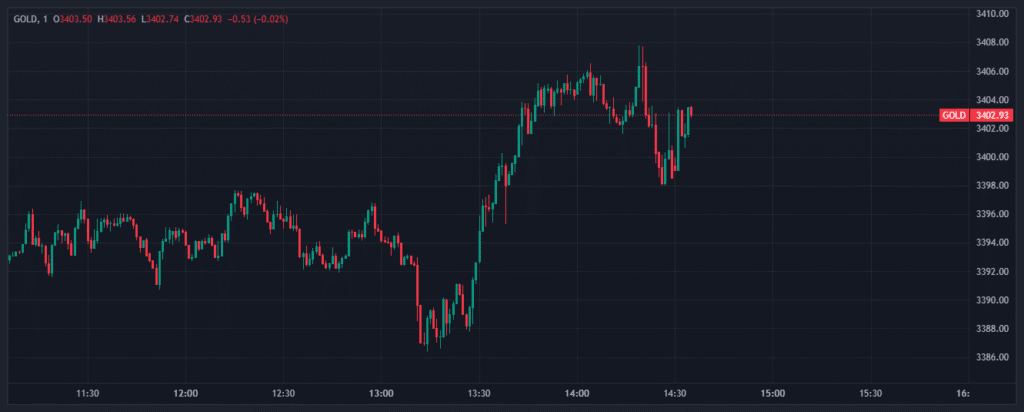The width and height of the screenshot is (1024, 412).
Task: Select the low value L3402.74
Action: (x=159, y=20)
